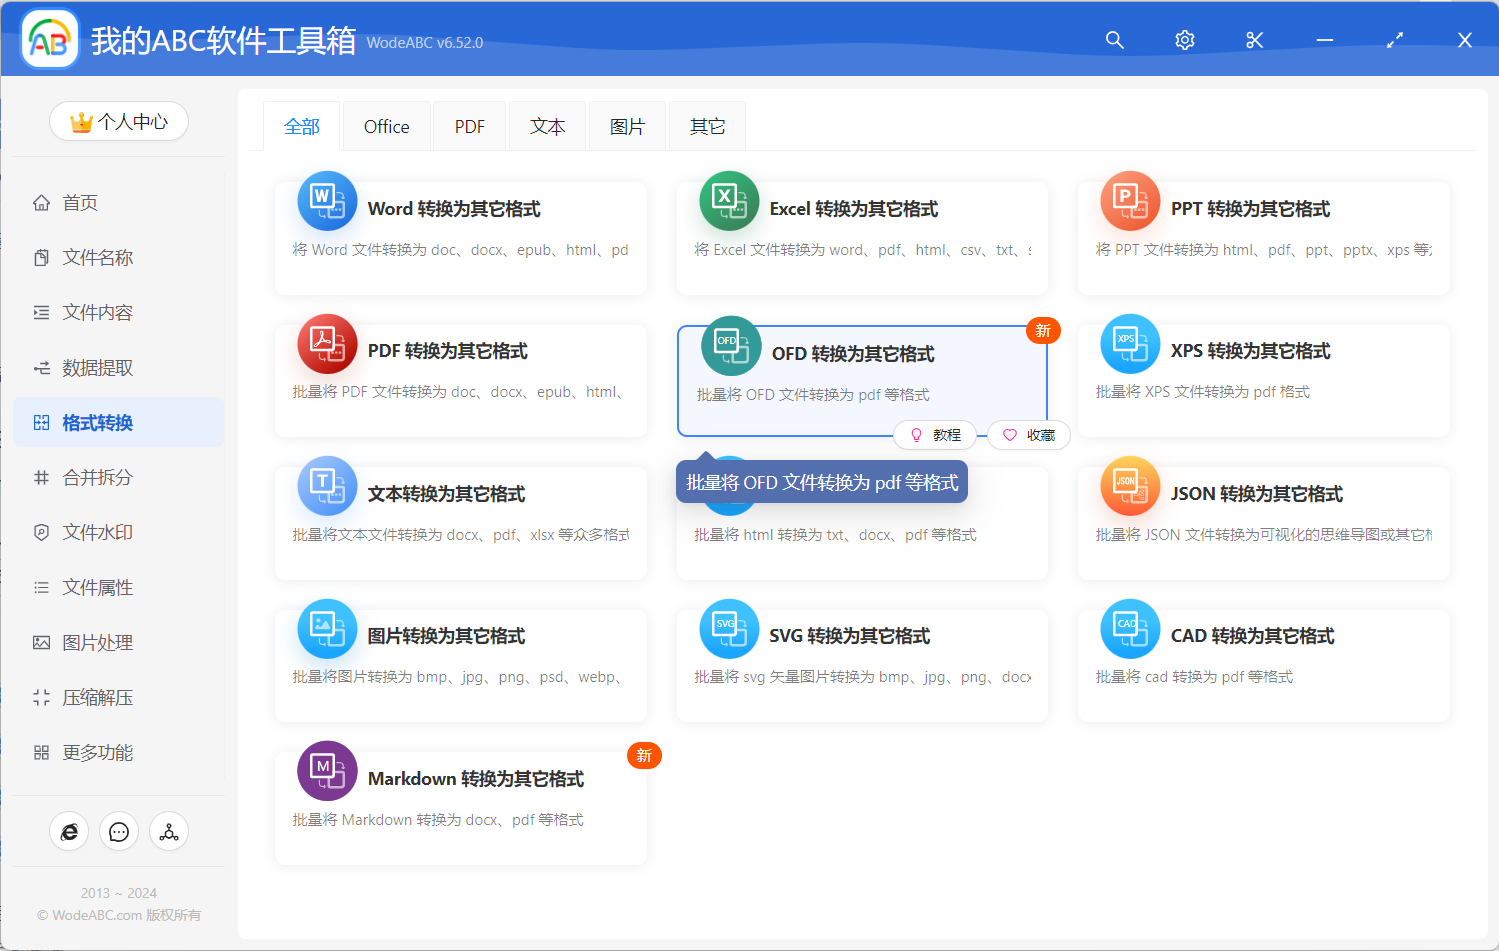The width and height of the screenshot is (1499, 951).
Task: Open the 教程 tutorial button
Action: click(935, 434)
